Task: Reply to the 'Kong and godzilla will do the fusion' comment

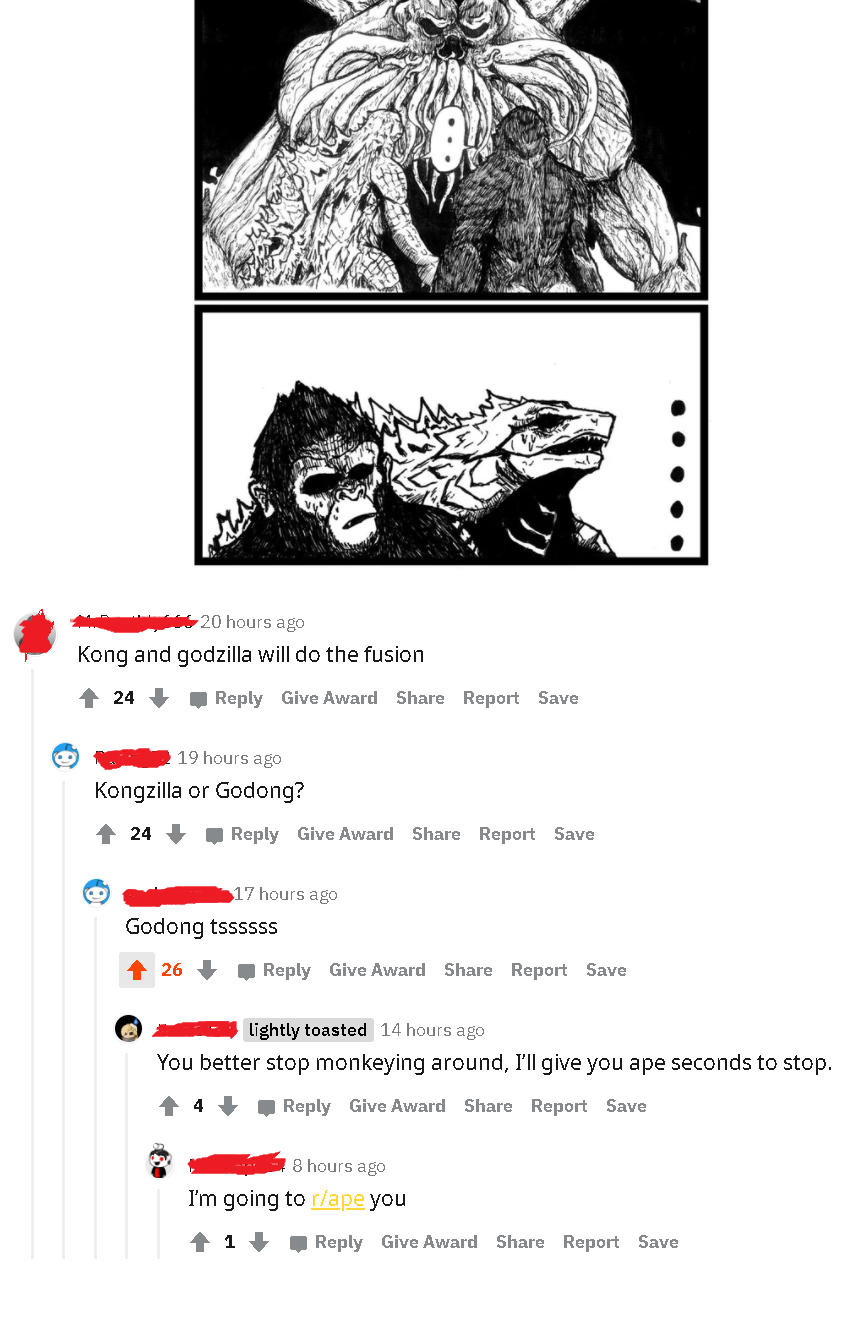Action: point(227,698)
